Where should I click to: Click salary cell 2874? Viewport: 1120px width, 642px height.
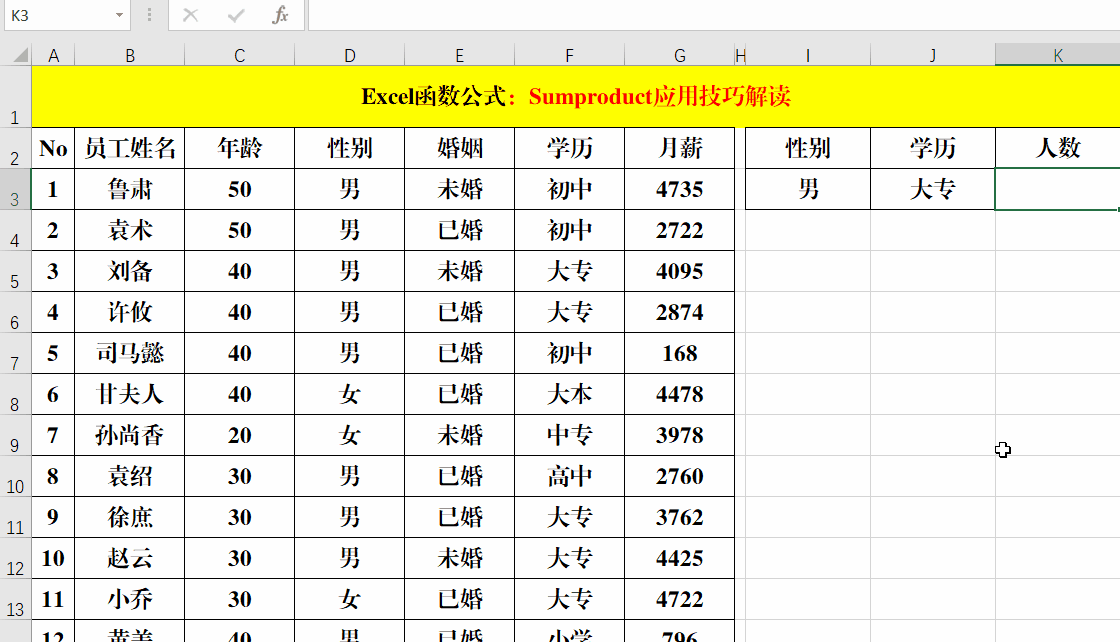pos(679,312)
